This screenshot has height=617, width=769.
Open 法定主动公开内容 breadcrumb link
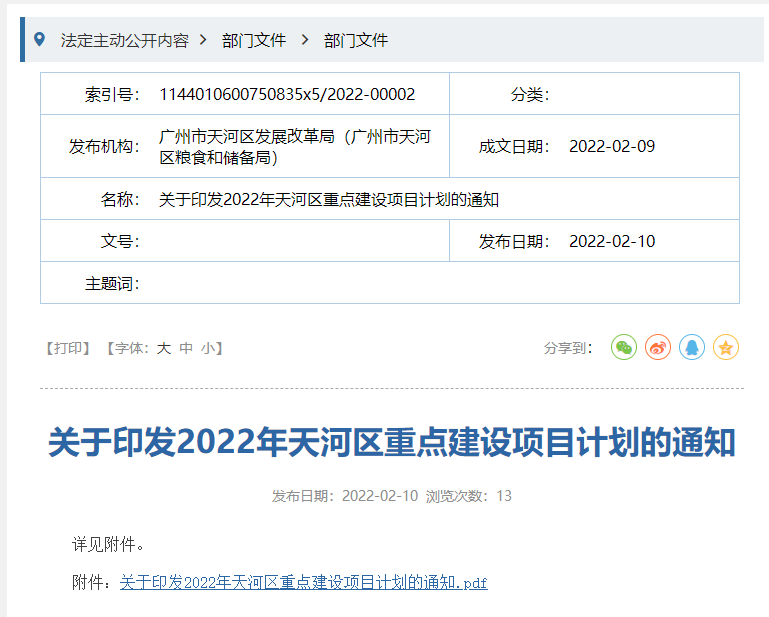coord(125,40)
